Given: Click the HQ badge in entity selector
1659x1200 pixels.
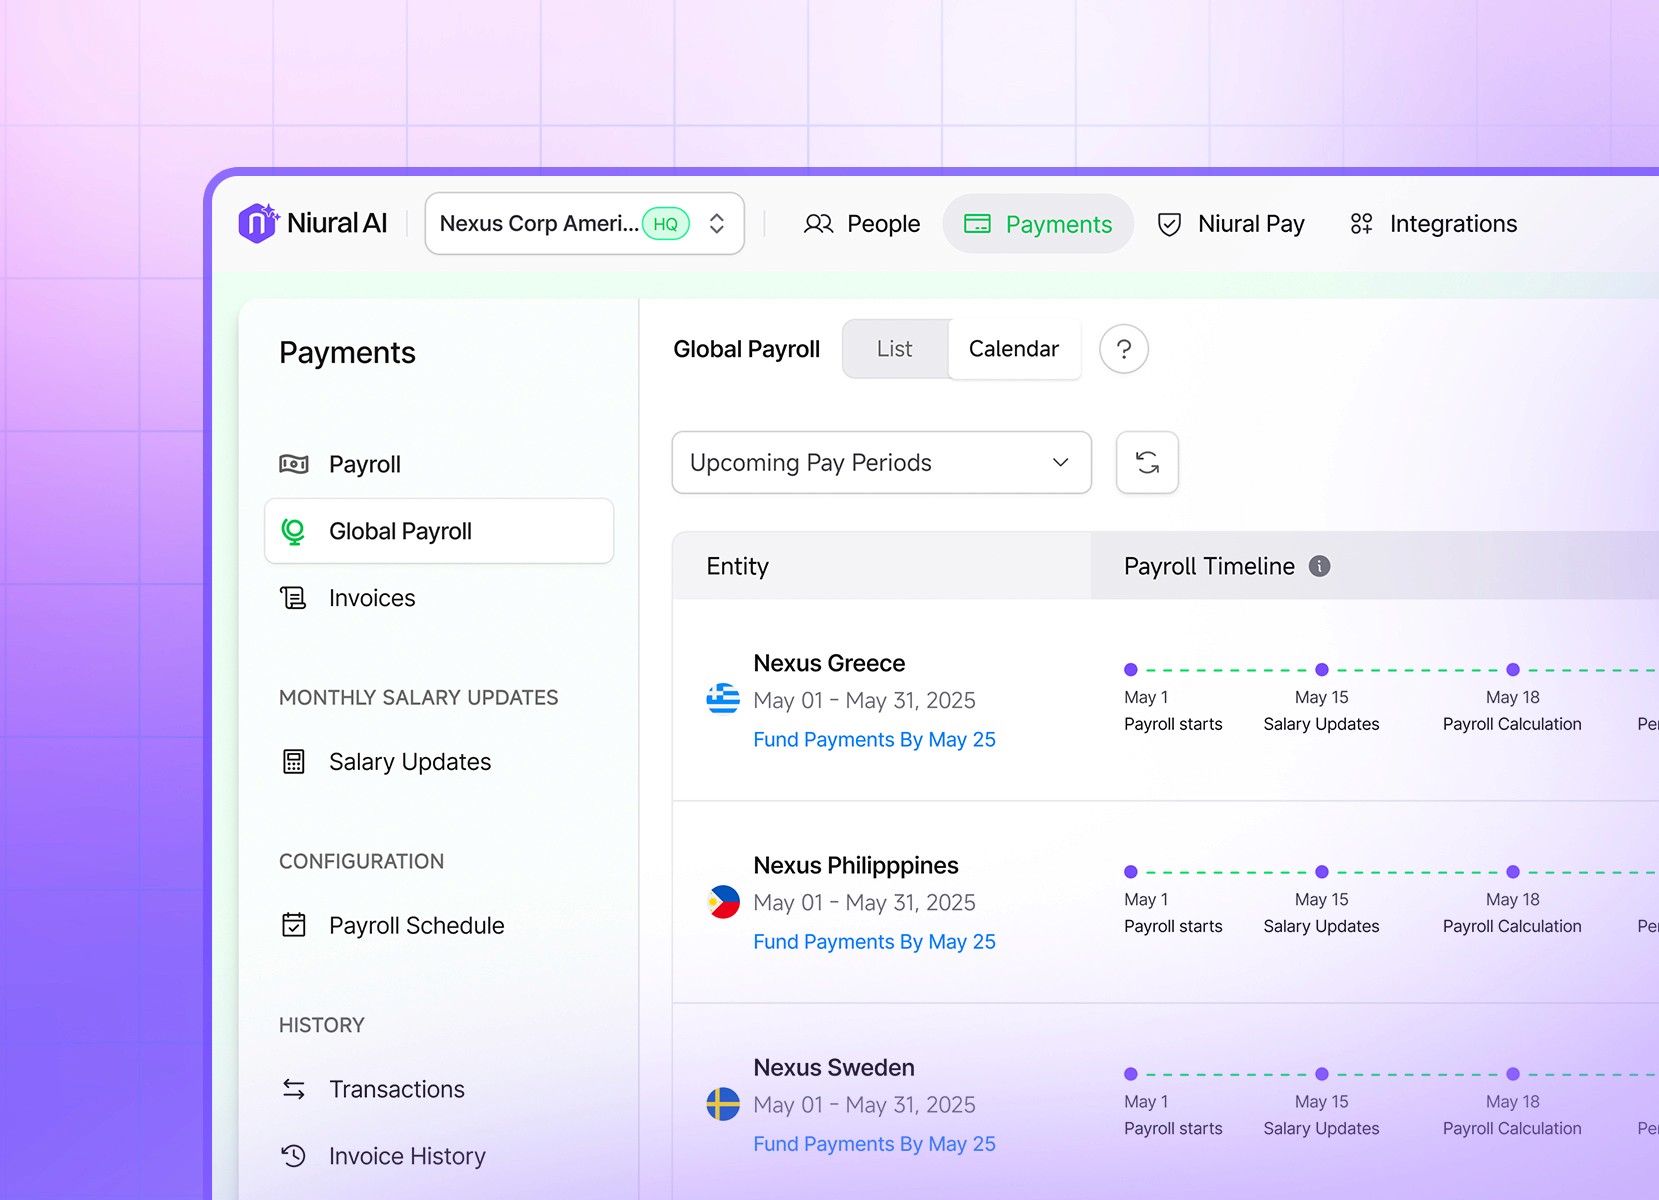Looking at the screenshot, I should point(665,223).
